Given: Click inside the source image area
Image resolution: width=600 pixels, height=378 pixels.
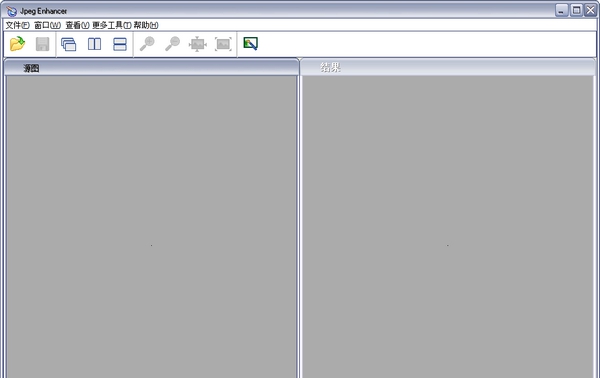Looking at the screenshot, I should coord(152,226).
